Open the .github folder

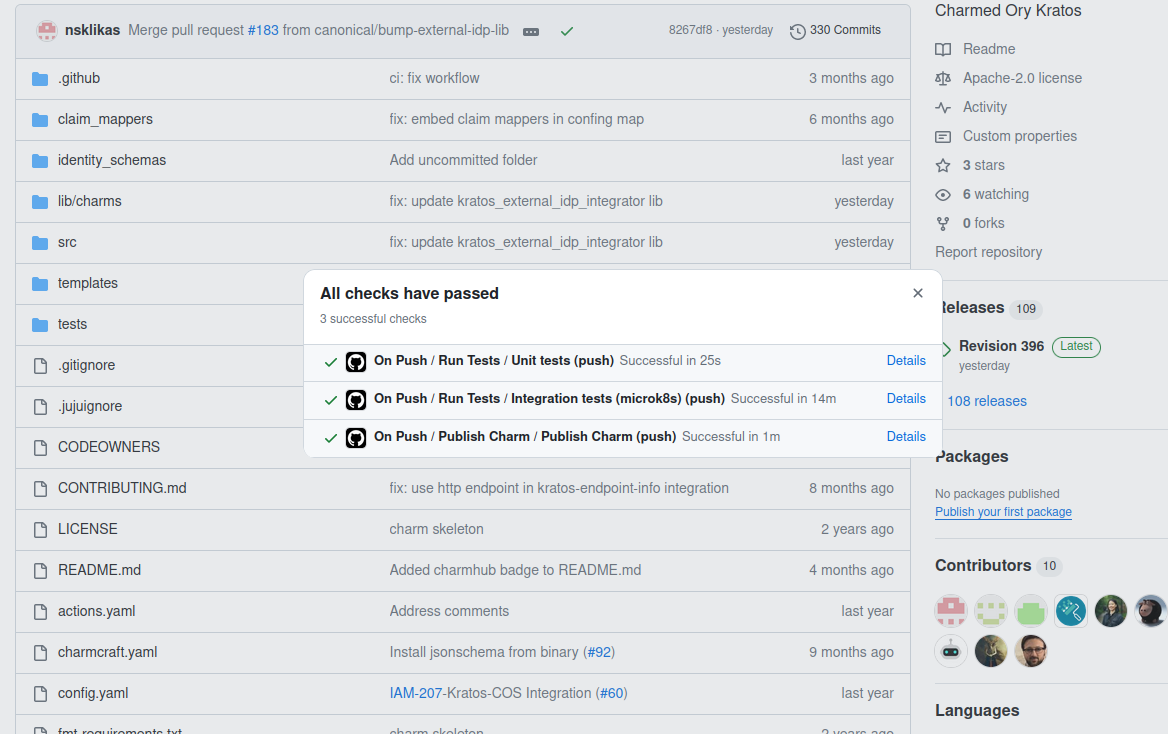click(x=79, y=78)
